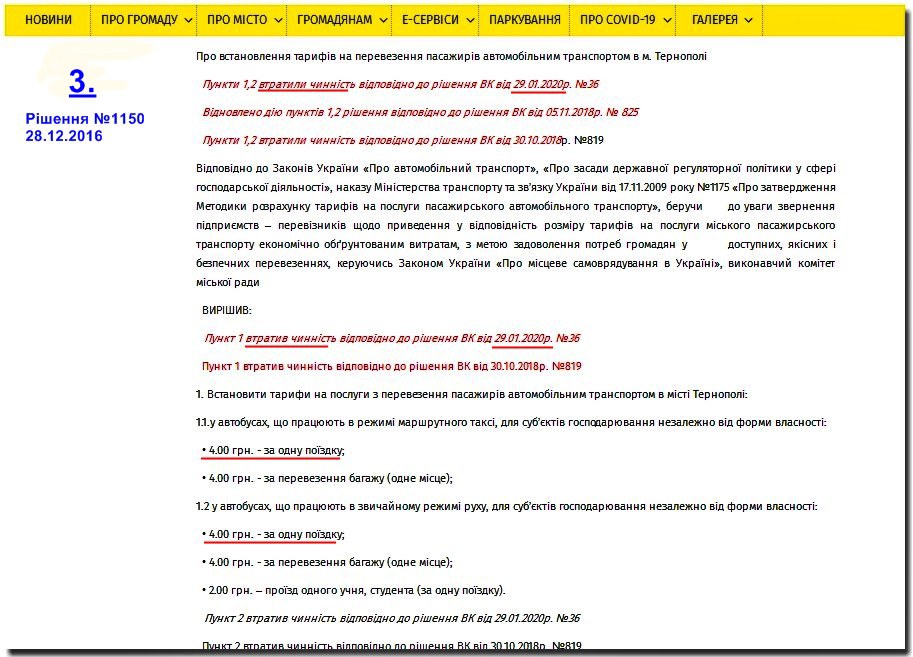Click the note "Відновлено дію пунктів 1,2"
This screenshot has width=913, height=657.
click(420, 112)
